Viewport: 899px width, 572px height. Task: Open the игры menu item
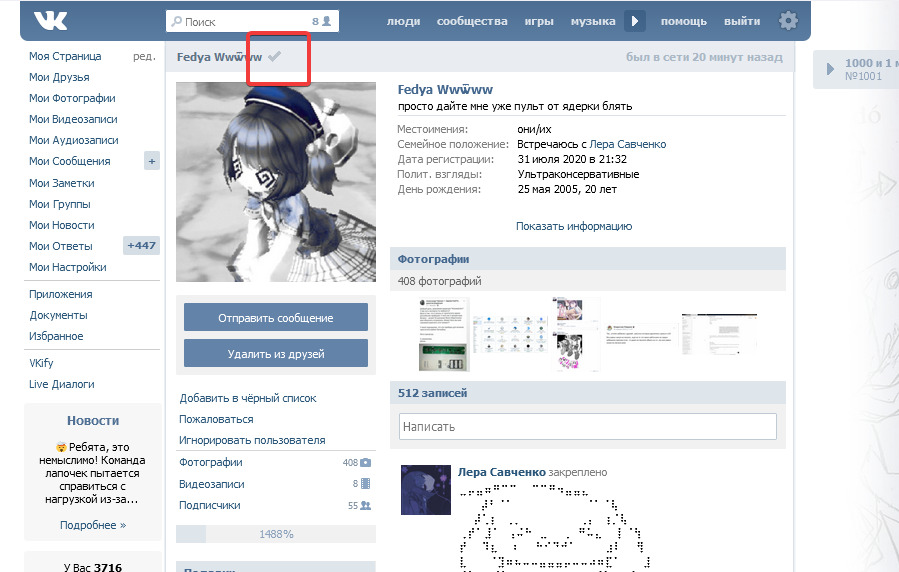point(539,21)
